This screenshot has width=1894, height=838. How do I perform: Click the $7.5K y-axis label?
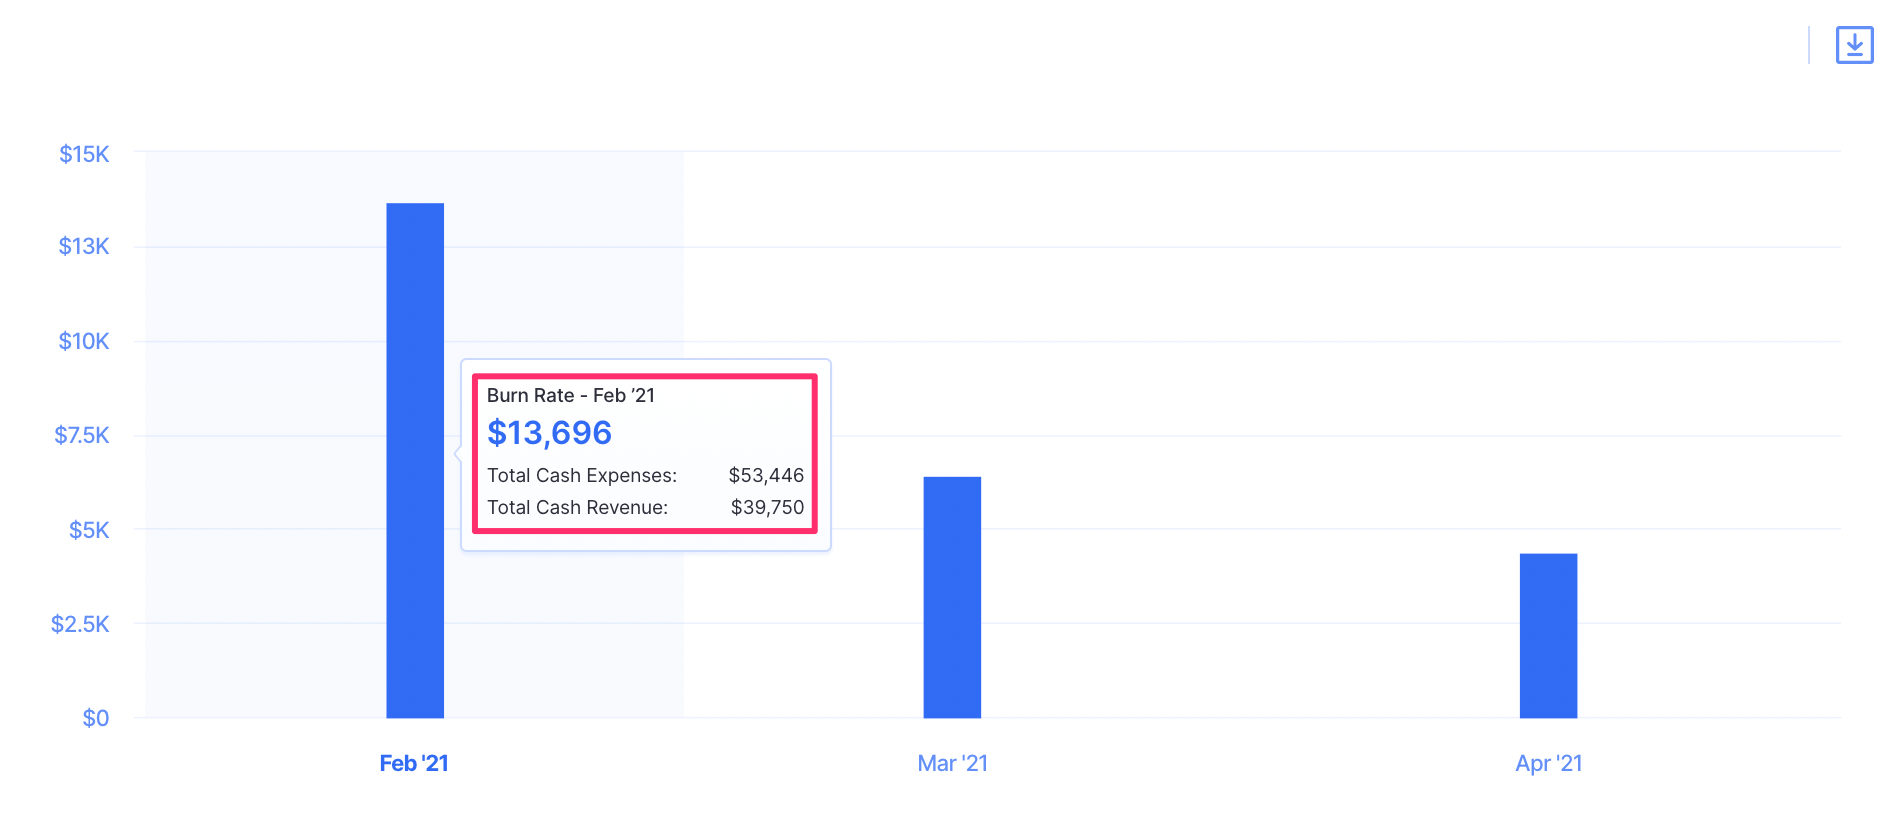[82, 435]
